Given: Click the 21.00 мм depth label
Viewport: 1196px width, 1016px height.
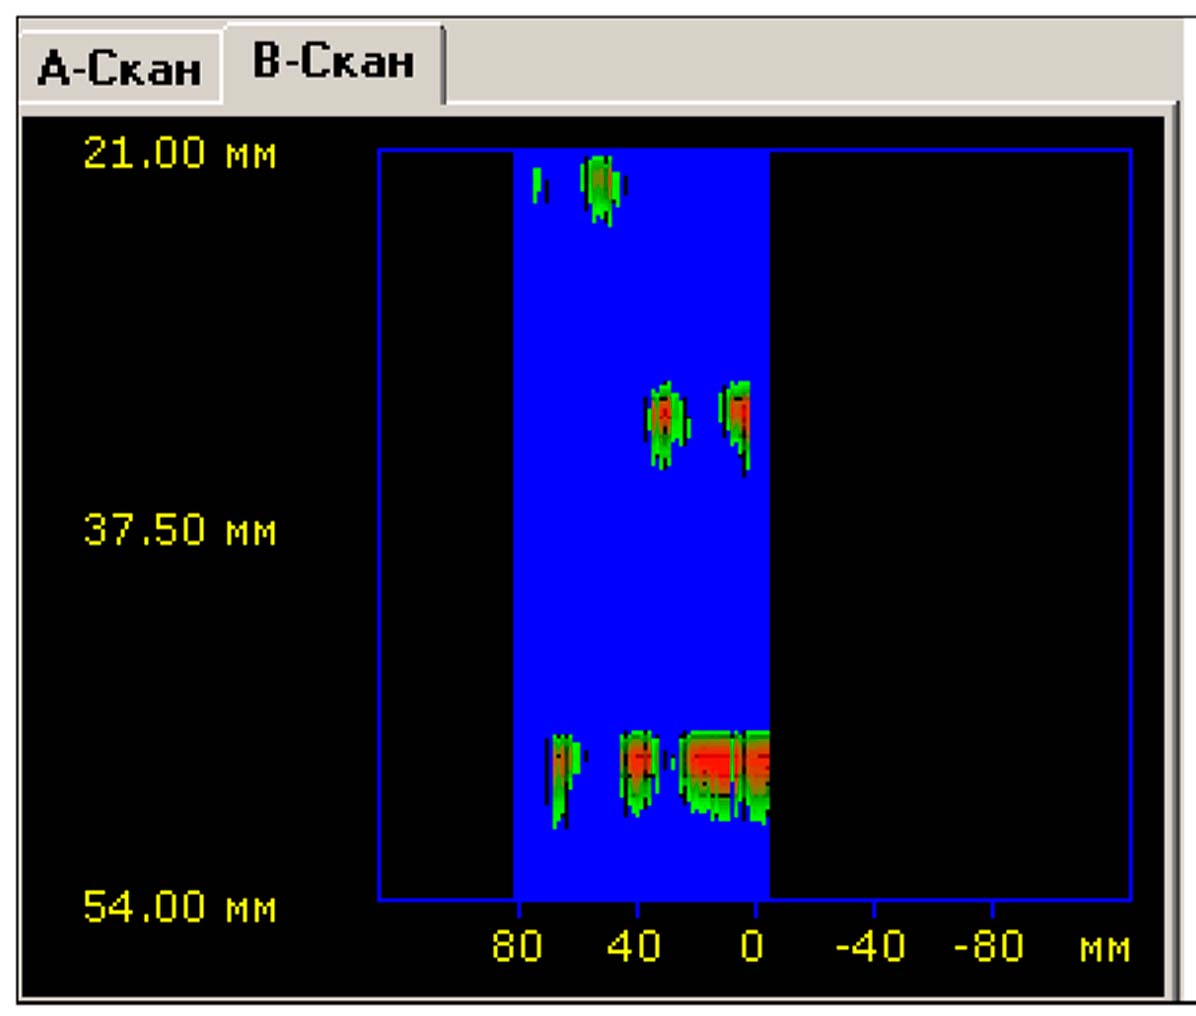Looking at the screenshot, I should pyautogui.click(x=179, y=154).
